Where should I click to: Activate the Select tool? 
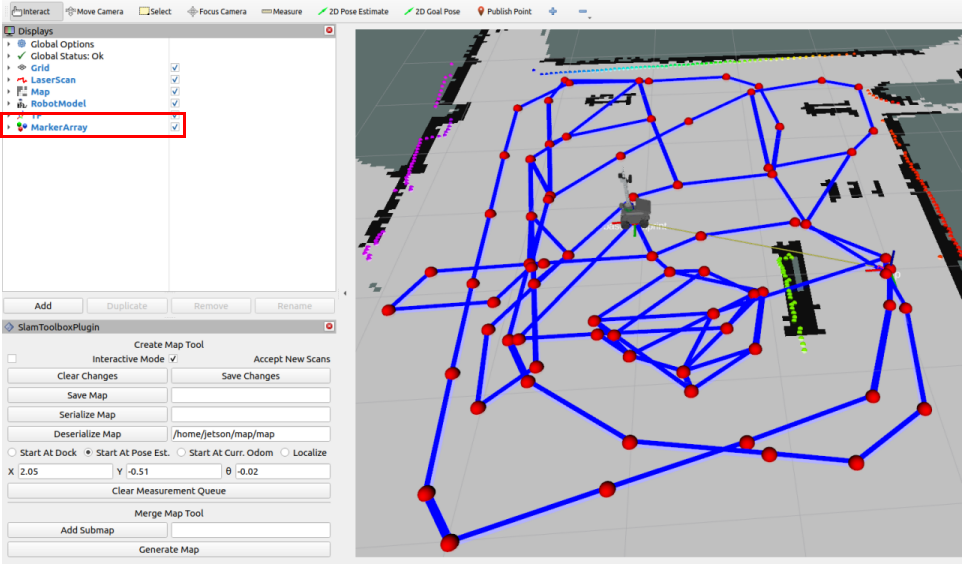coord(155,11)
